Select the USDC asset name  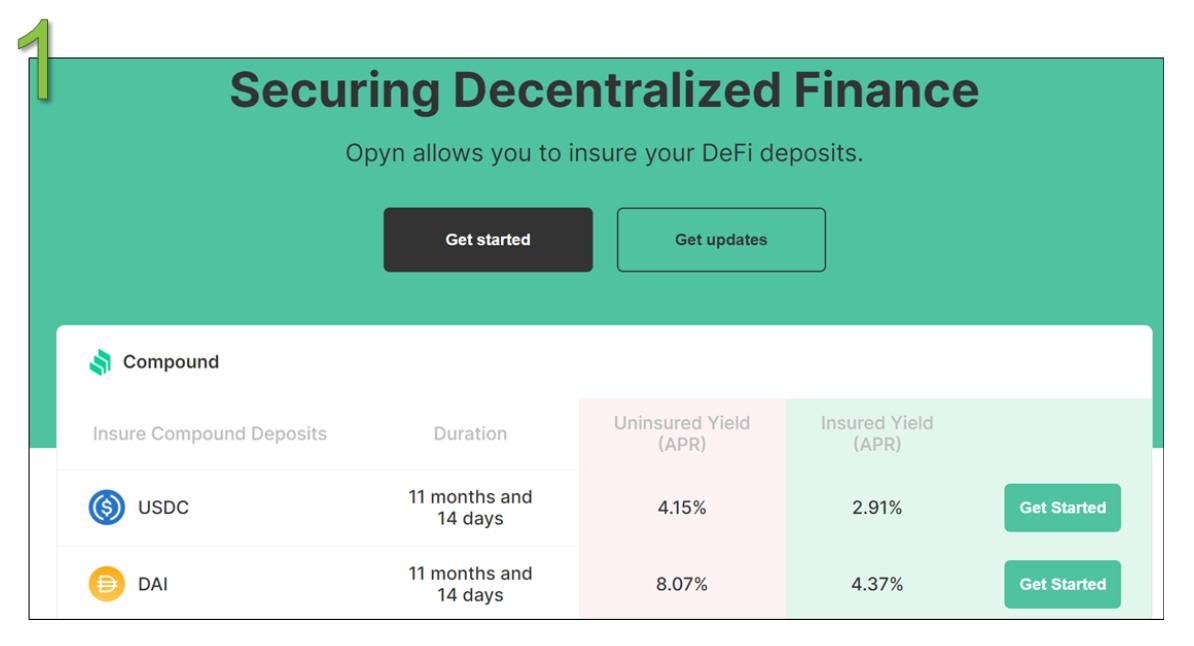[x=163, y=508]
